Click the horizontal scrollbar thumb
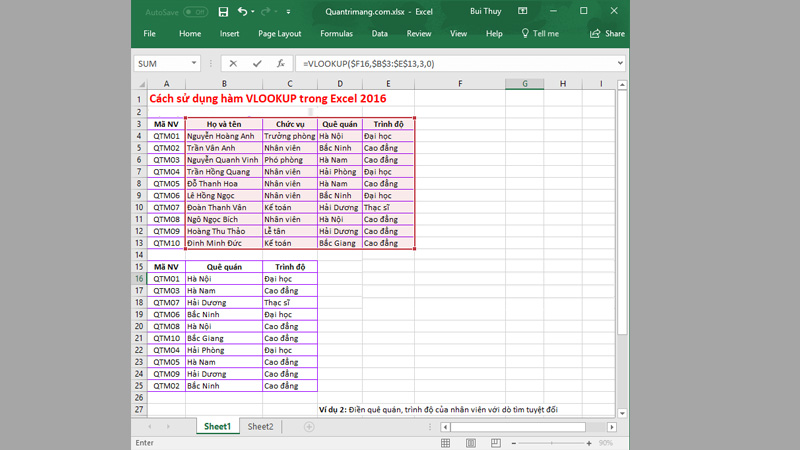 (x=518, y=427)
